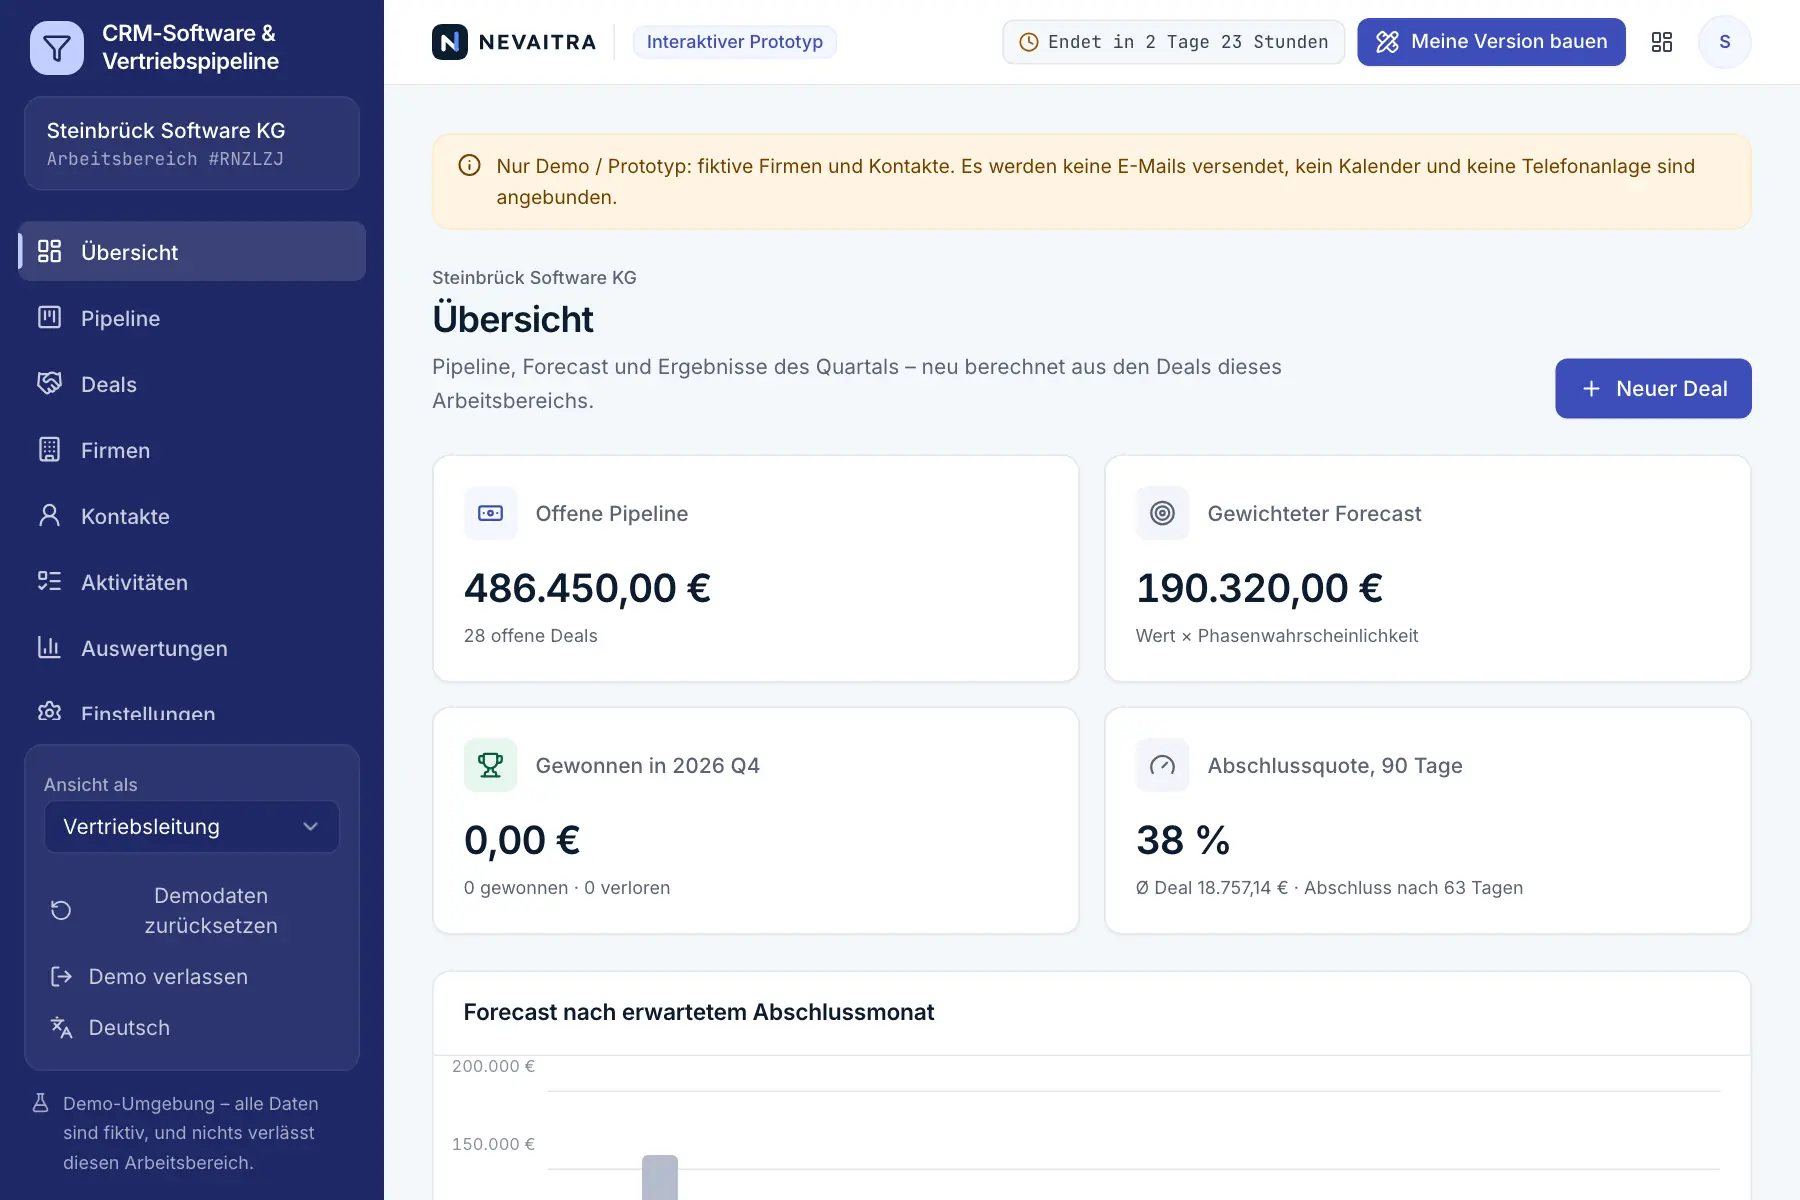Viewport: 1800px width, 1200px height.
Task: Click the Abschlussquote gauge icon
Action: [x=1162, y=765]
